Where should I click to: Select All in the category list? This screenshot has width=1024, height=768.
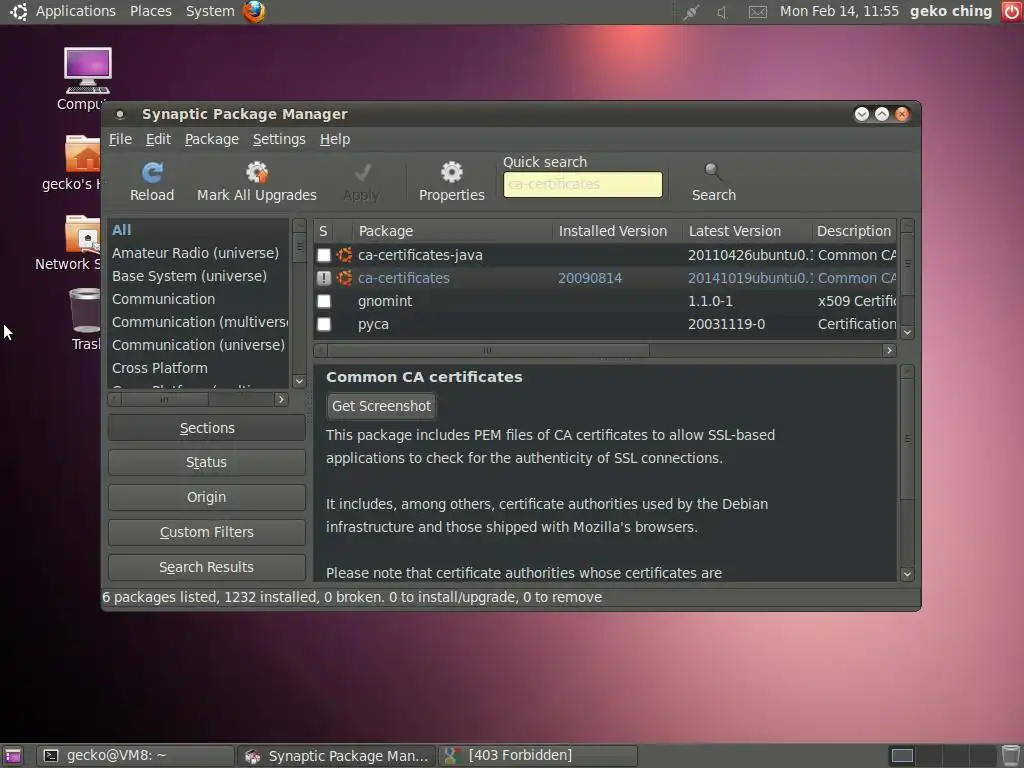click(199, 230)
